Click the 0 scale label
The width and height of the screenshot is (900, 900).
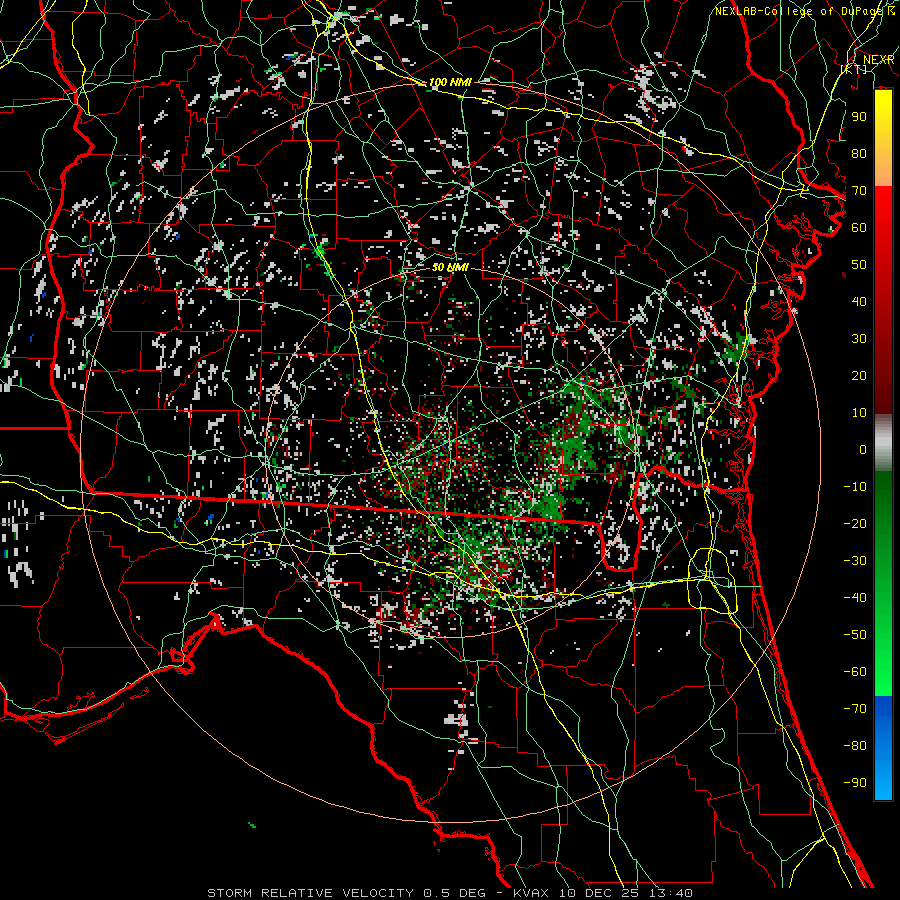[x=863, y=449]
